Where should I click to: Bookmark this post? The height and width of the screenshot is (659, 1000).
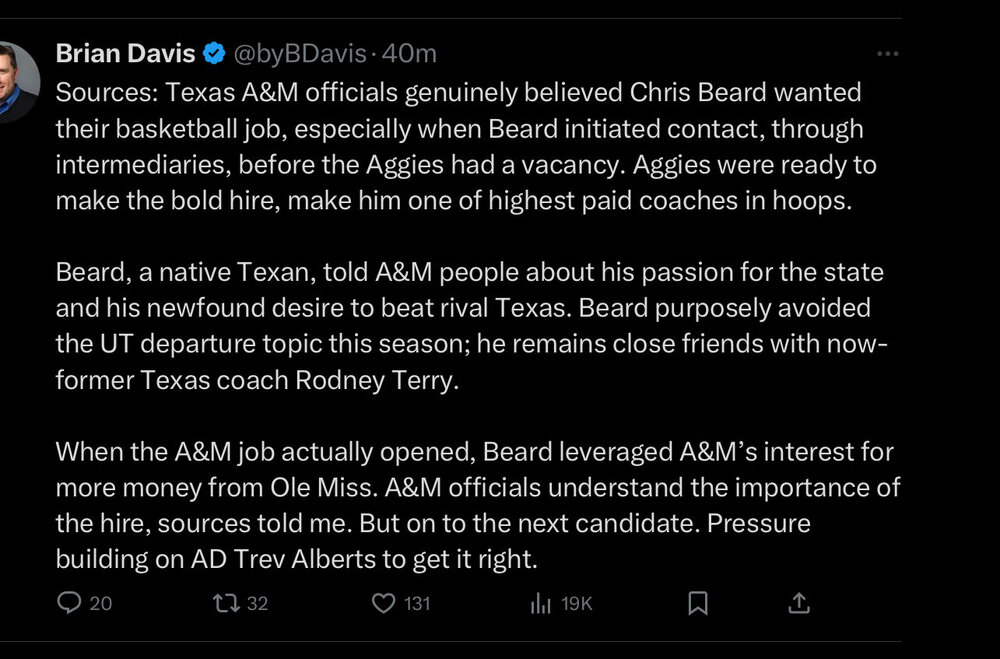point(698,603)
